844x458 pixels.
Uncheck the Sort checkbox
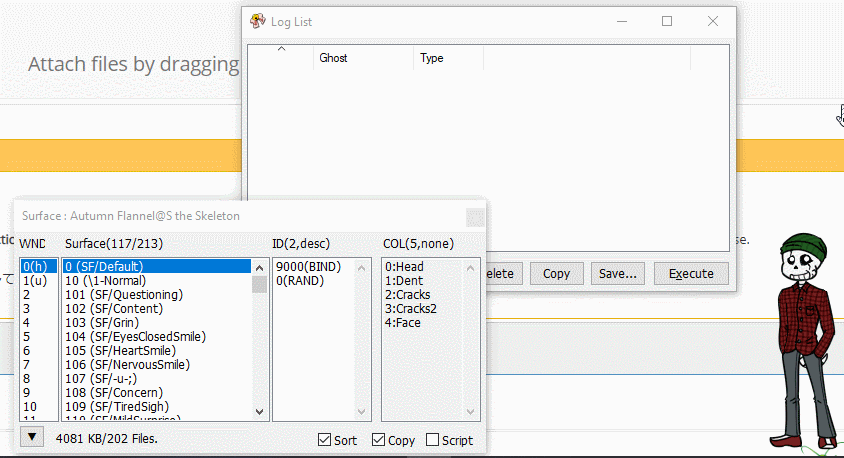pos(325,440)
